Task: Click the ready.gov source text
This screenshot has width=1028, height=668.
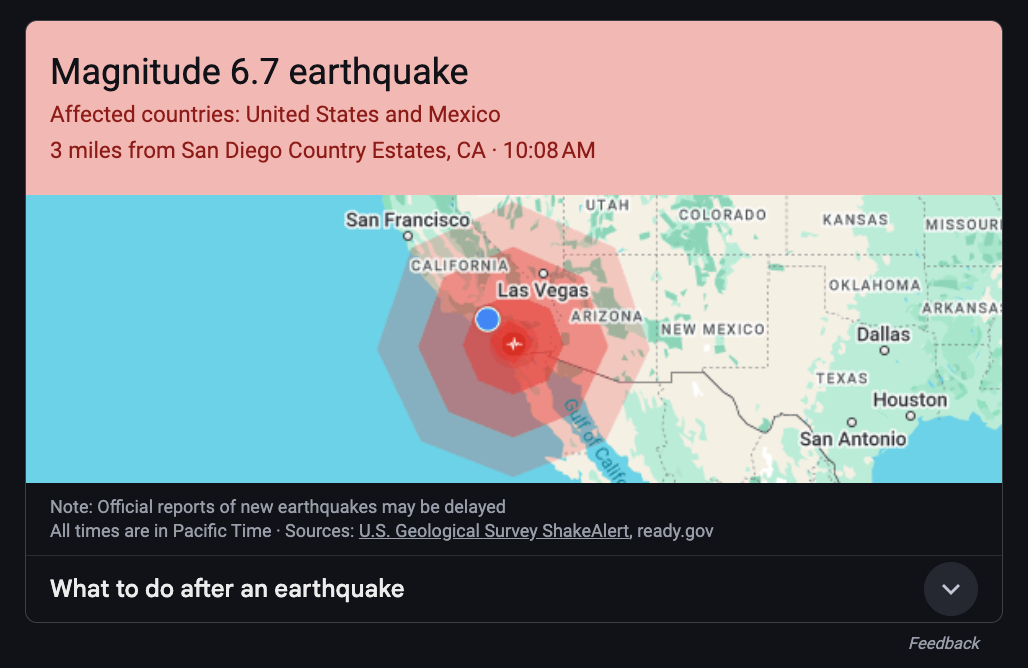Action: (x=675, y=531)
